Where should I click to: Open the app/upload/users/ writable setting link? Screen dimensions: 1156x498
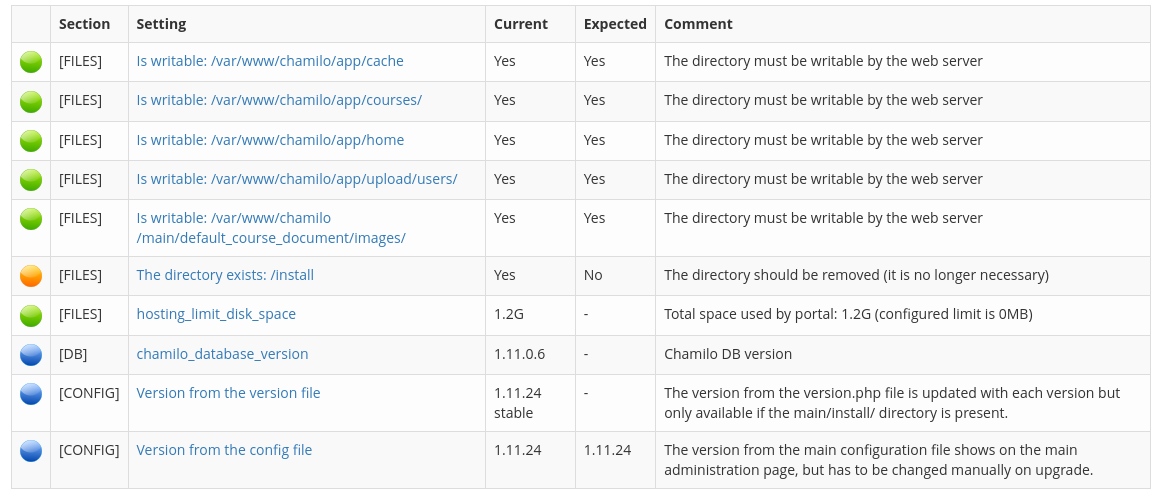[x=297, y=179]
